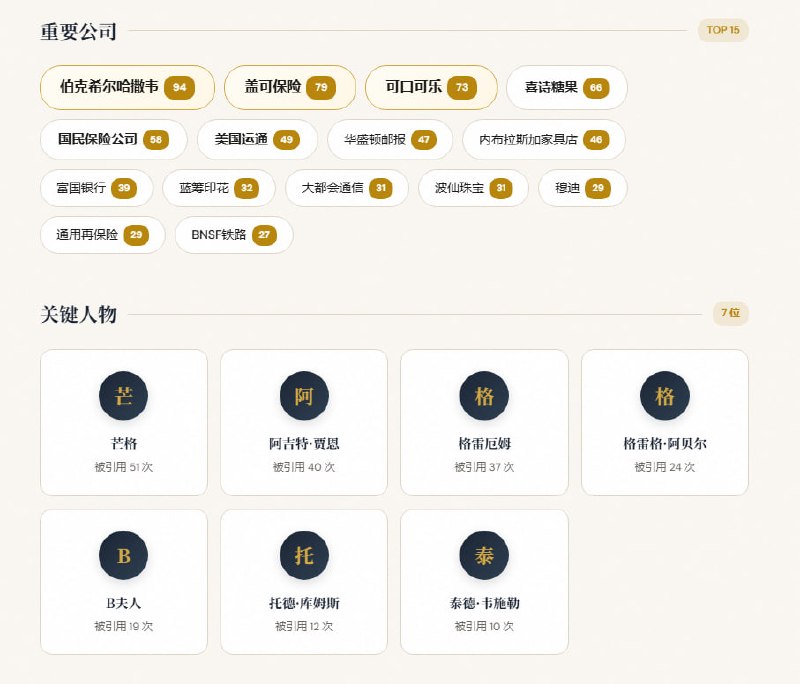
Task: Choose the 可口可乐 company tag
Action: pos(430,87)
